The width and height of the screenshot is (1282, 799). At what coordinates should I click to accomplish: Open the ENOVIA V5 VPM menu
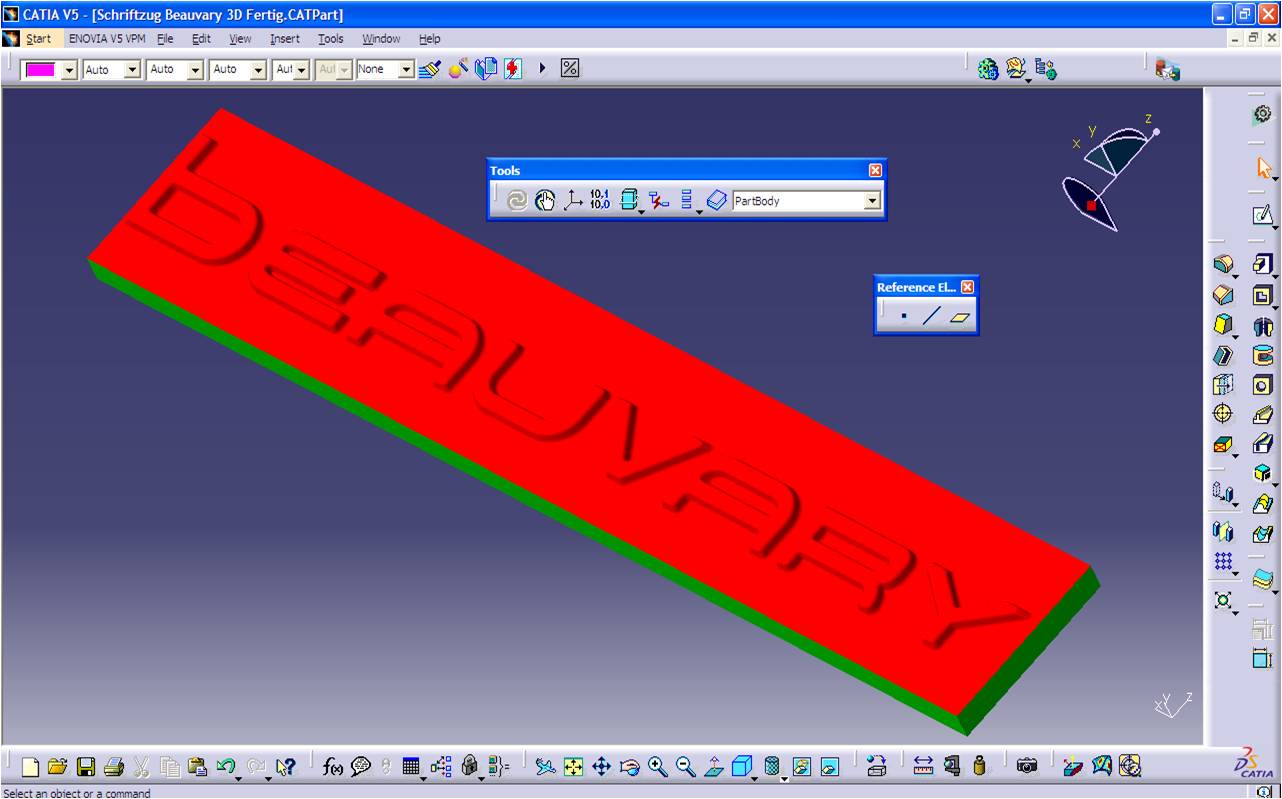(107, 39)
